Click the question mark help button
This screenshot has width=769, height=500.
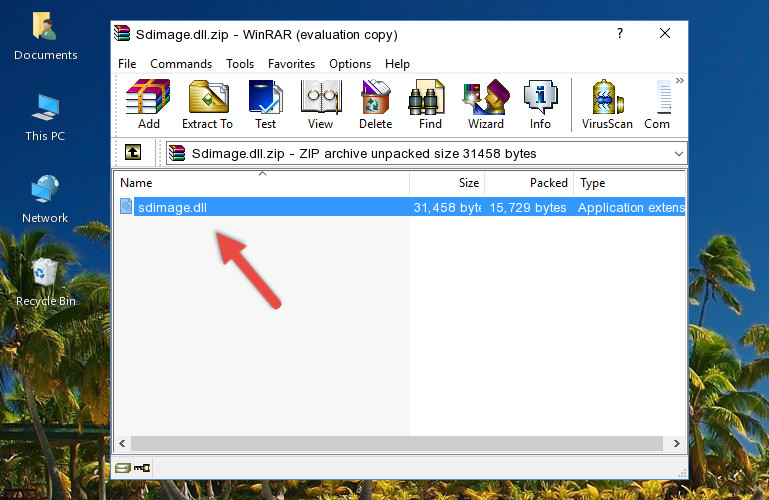(x=620, y=33)
